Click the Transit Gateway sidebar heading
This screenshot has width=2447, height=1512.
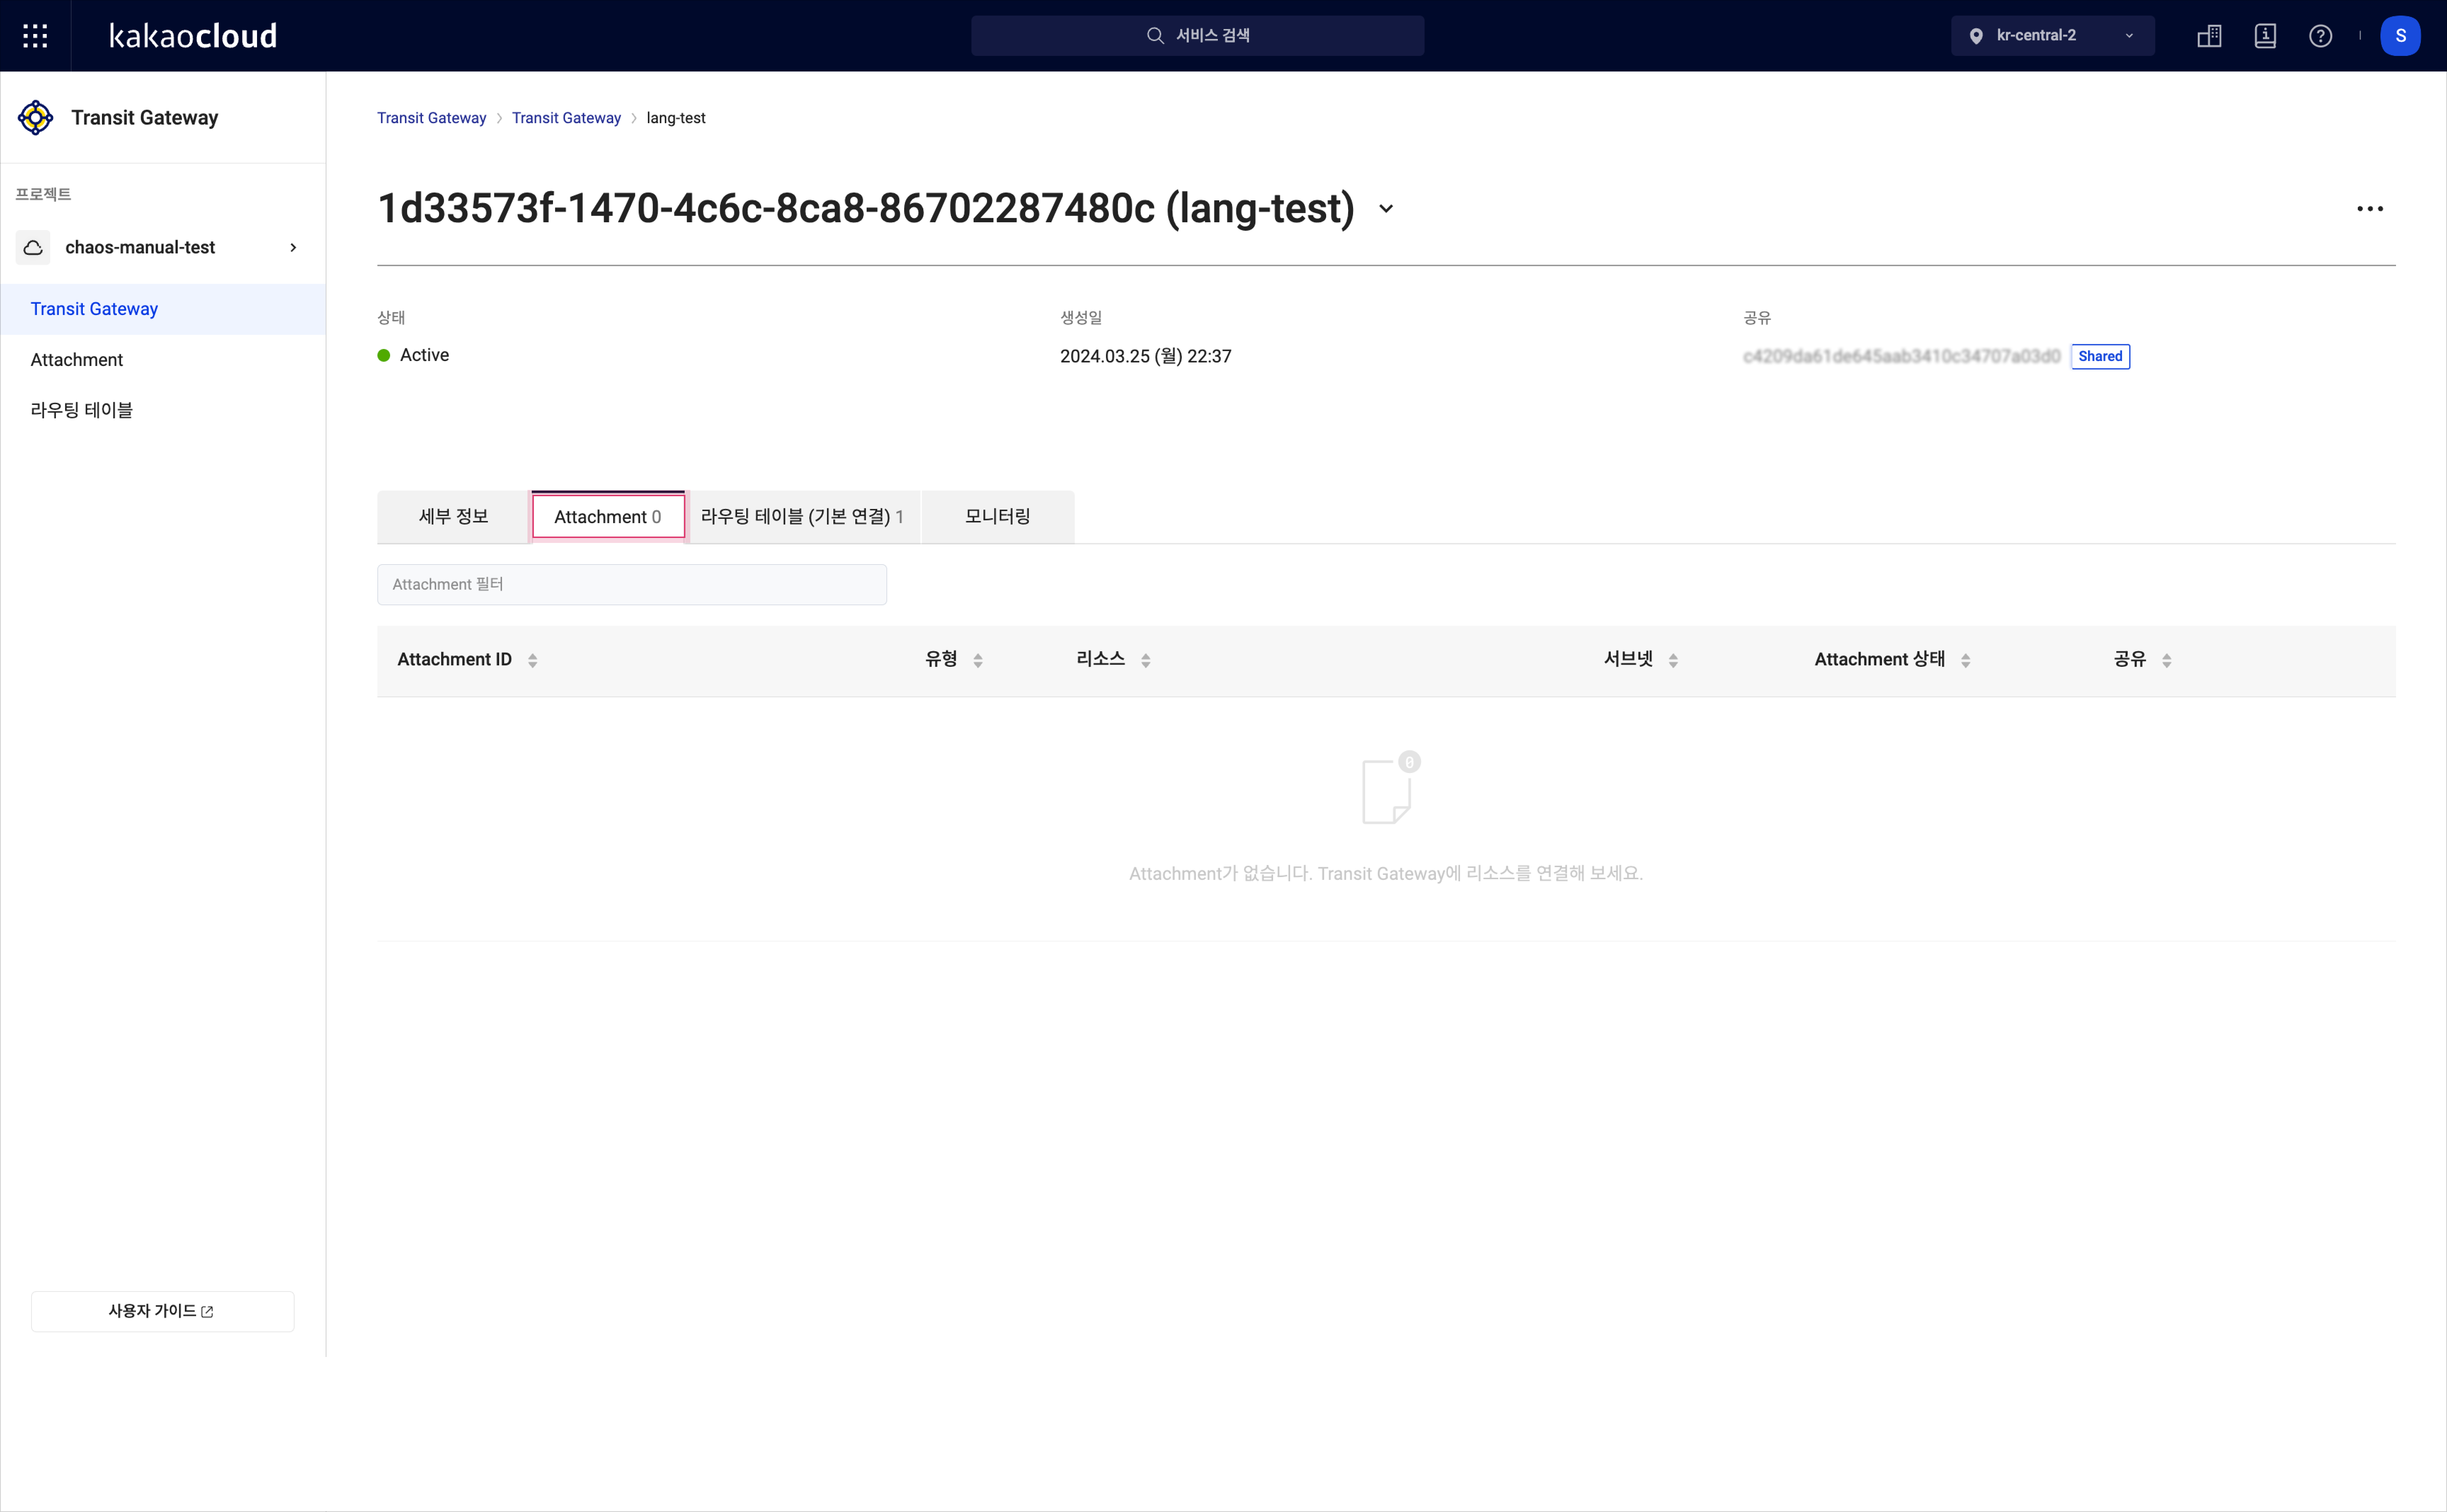[145, 118]
